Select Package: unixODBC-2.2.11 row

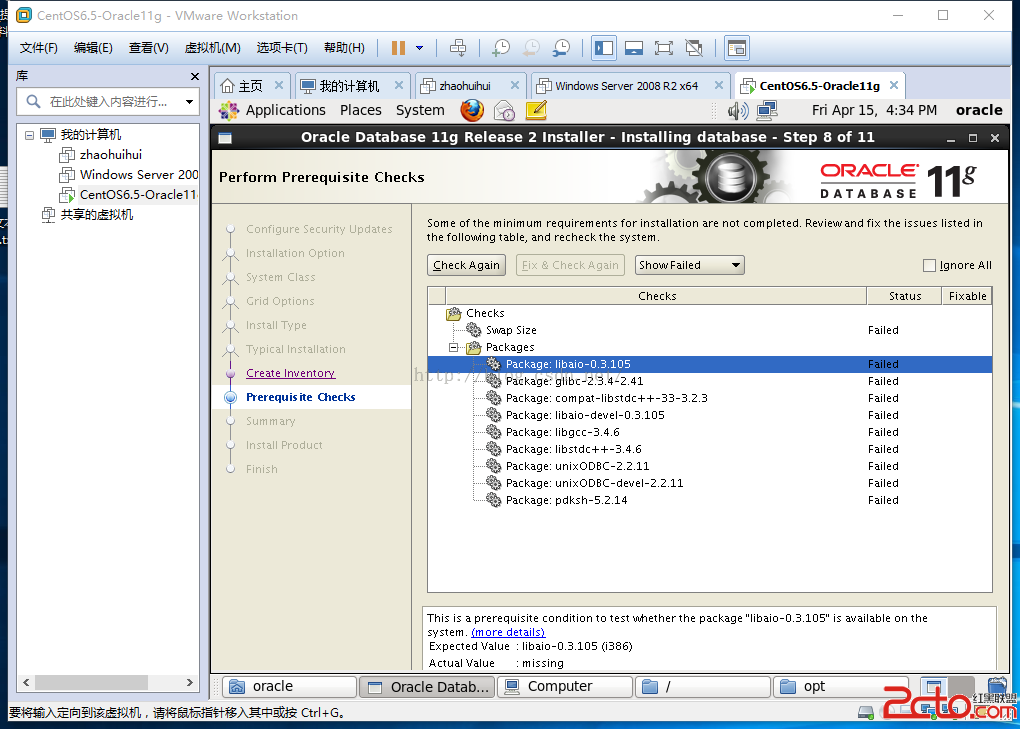tap(710, 466)
